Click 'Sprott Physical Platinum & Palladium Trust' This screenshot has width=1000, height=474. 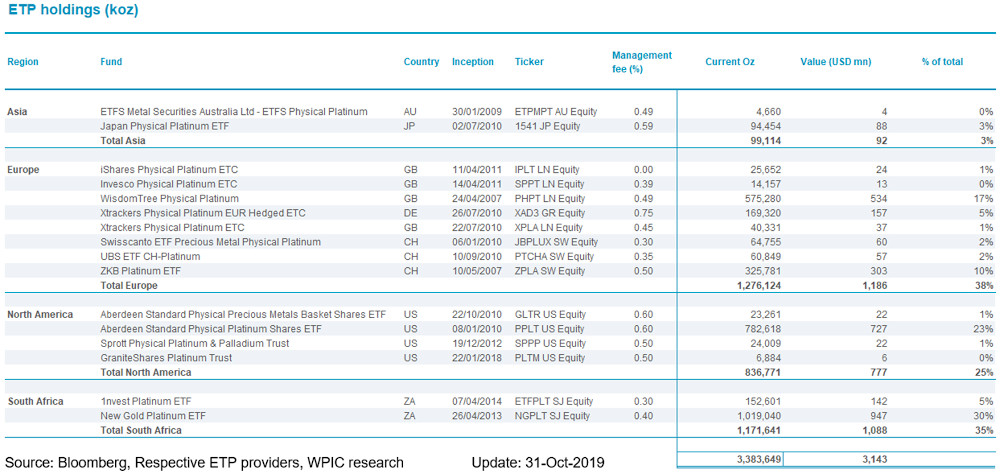tap(195, 343)
